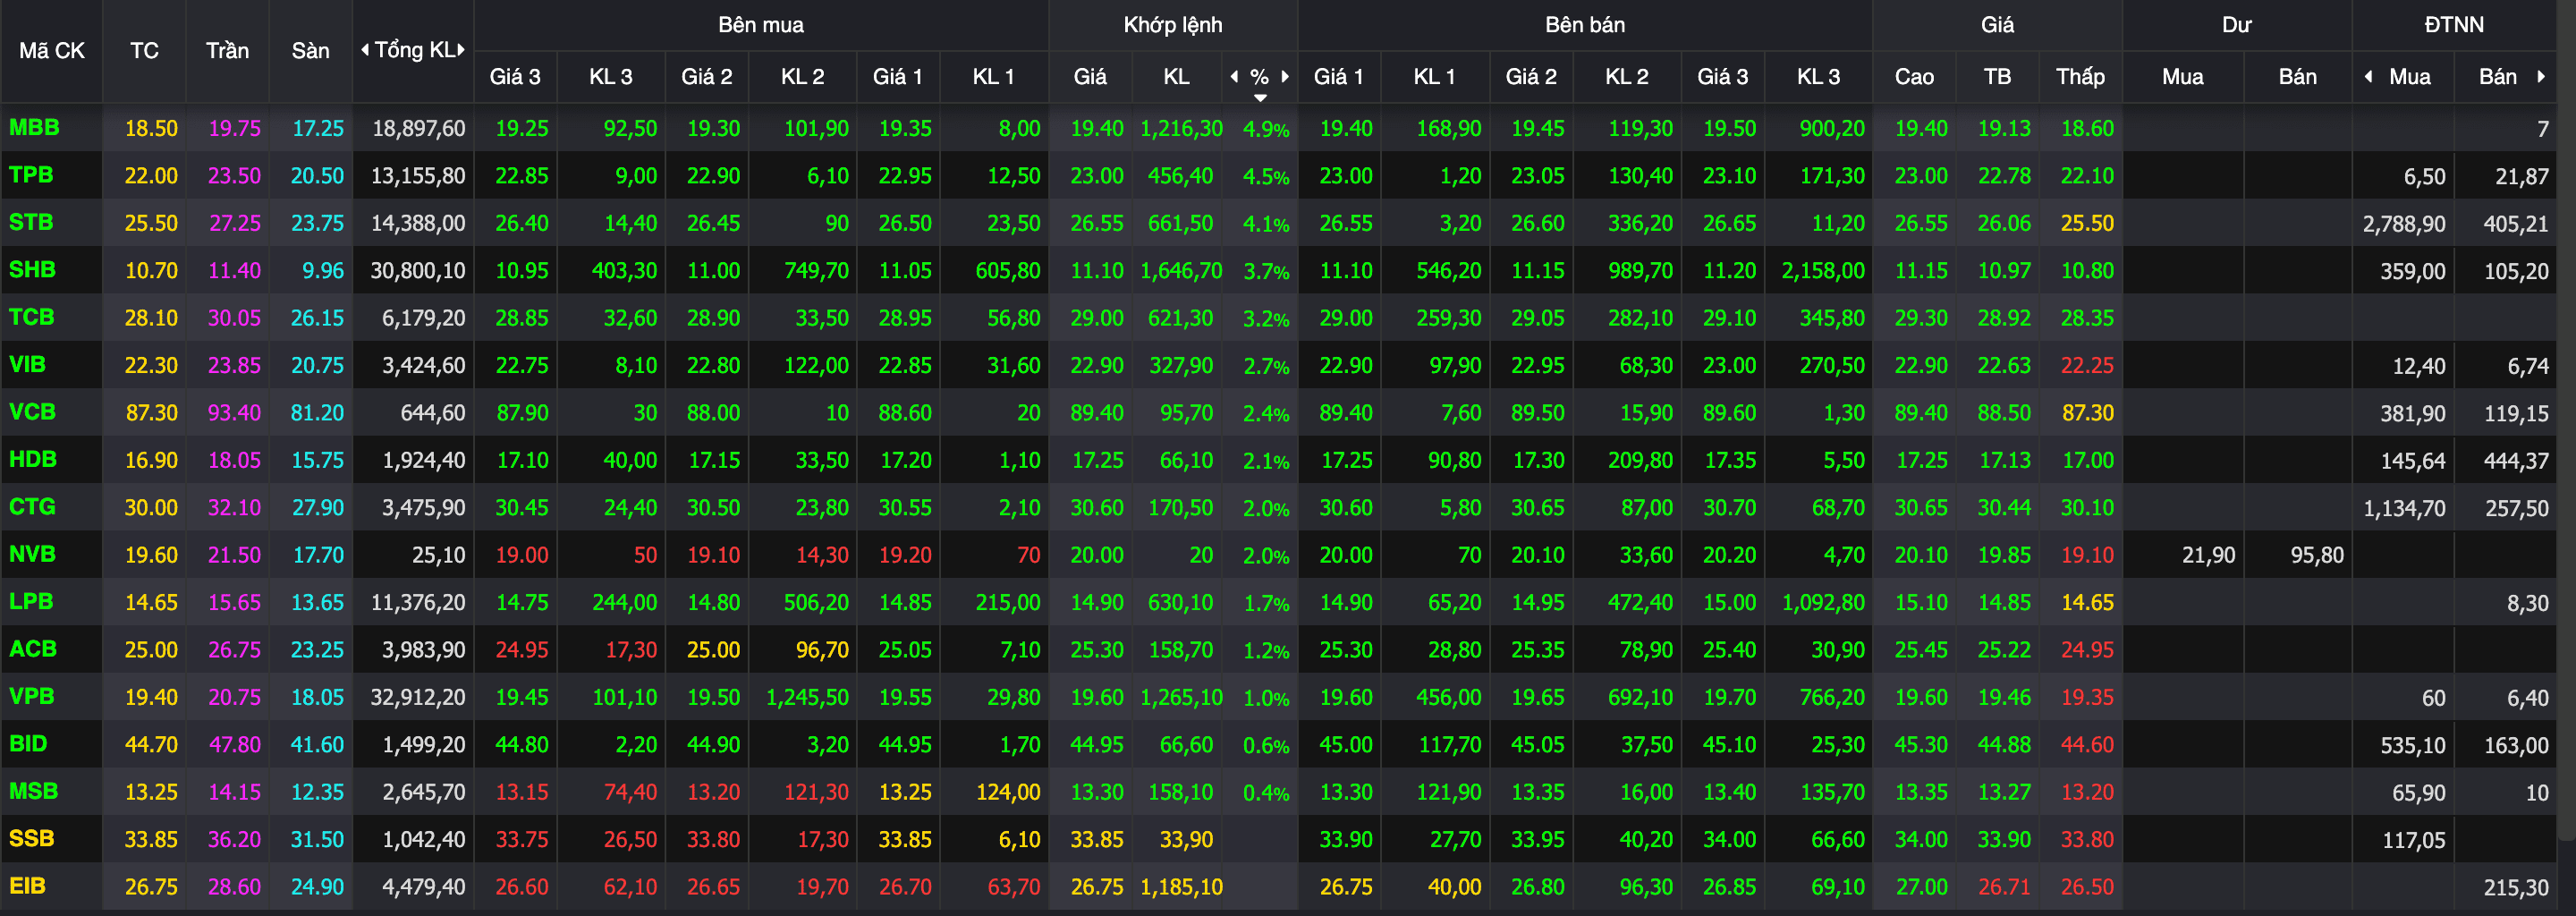The image size is (2576, 916).
Task: Click STB foreign buy value 2,788,90
Action: (x=2404, y=224)
